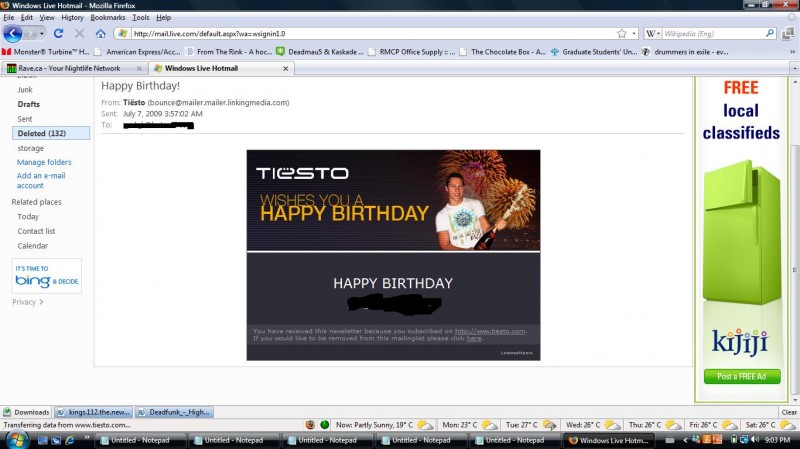
Task: Open the kings.112.the.new download item
Action: 93,412
